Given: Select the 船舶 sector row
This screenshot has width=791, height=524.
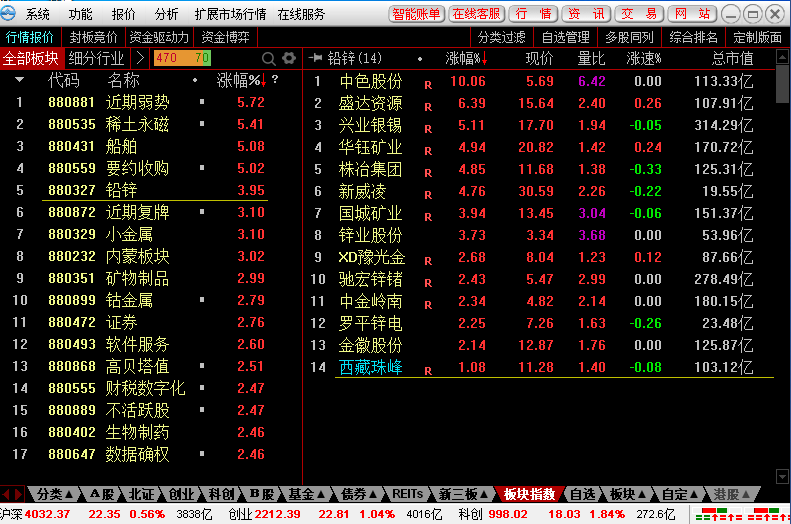Looking at the screenshot, I should click(151, 146).
